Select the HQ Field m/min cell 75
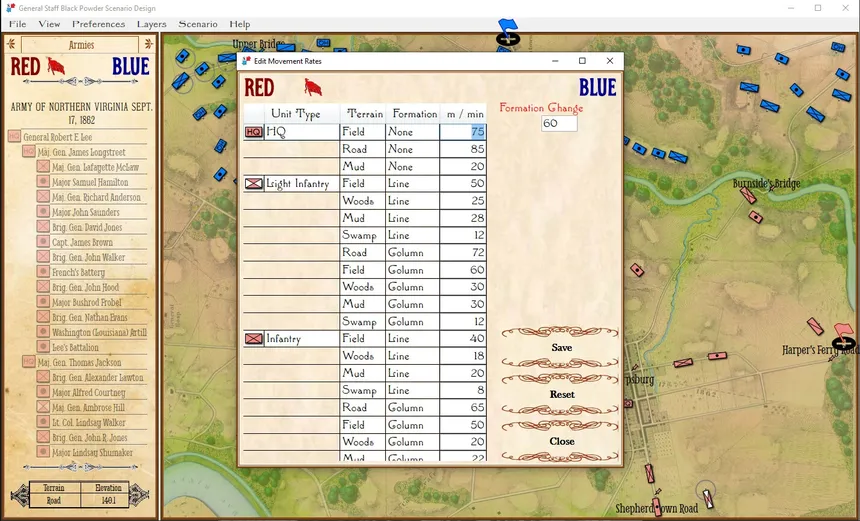 pyautogui.click(x=462, y=132)
